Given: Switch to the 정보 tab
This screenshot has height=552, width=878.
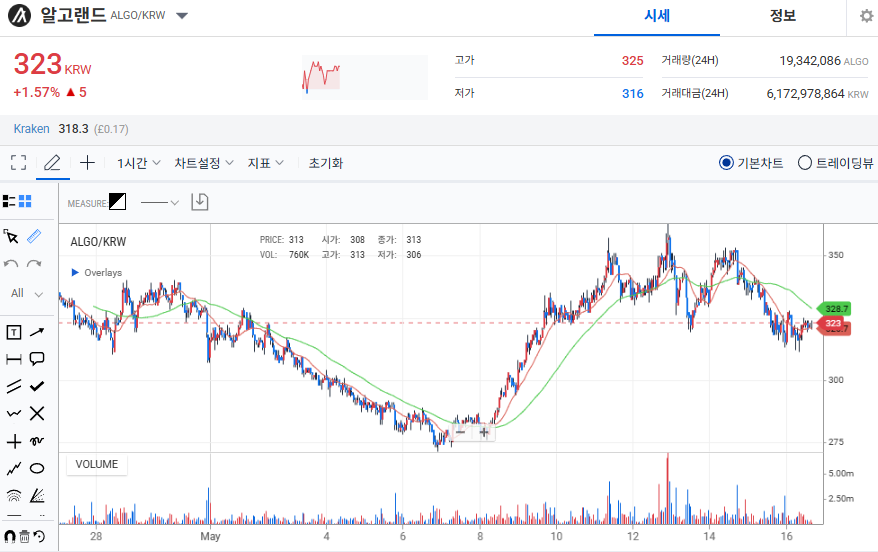Looking at the screenshot, I should point(783,16).
